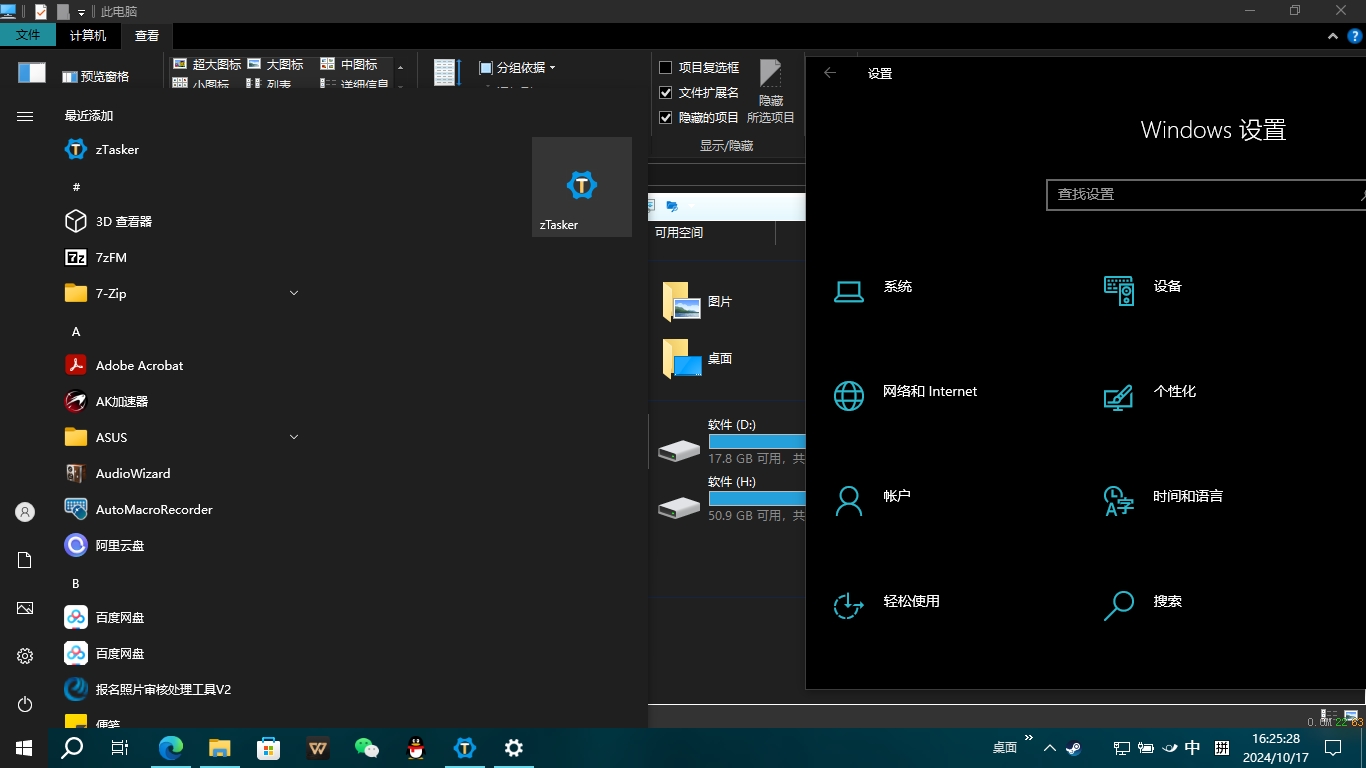
Task: Open the 分组依据 dropdown
Action: pos(517,68)
